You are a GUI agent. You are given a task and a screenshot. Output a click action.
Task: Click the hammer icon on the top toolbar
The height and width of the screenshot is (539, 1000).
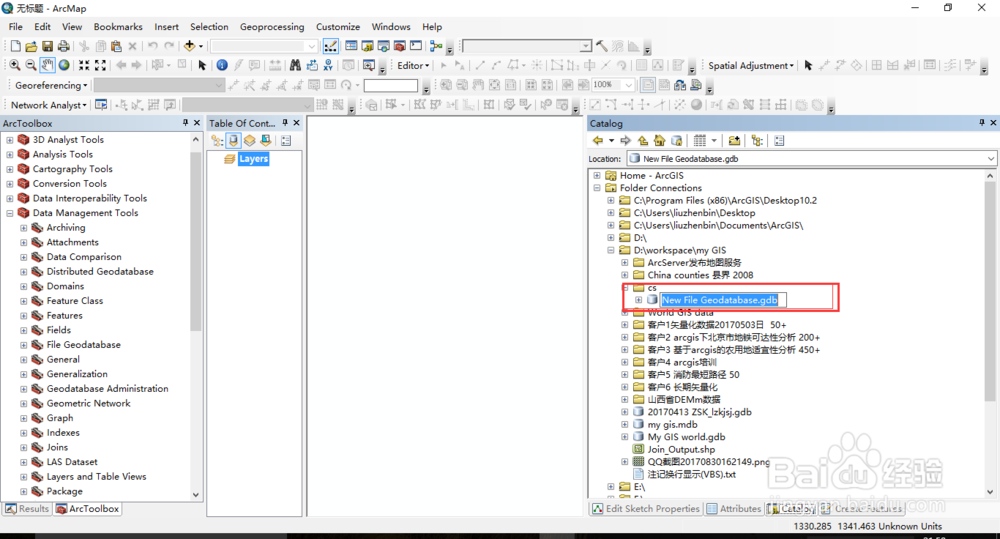coord(601,46)
